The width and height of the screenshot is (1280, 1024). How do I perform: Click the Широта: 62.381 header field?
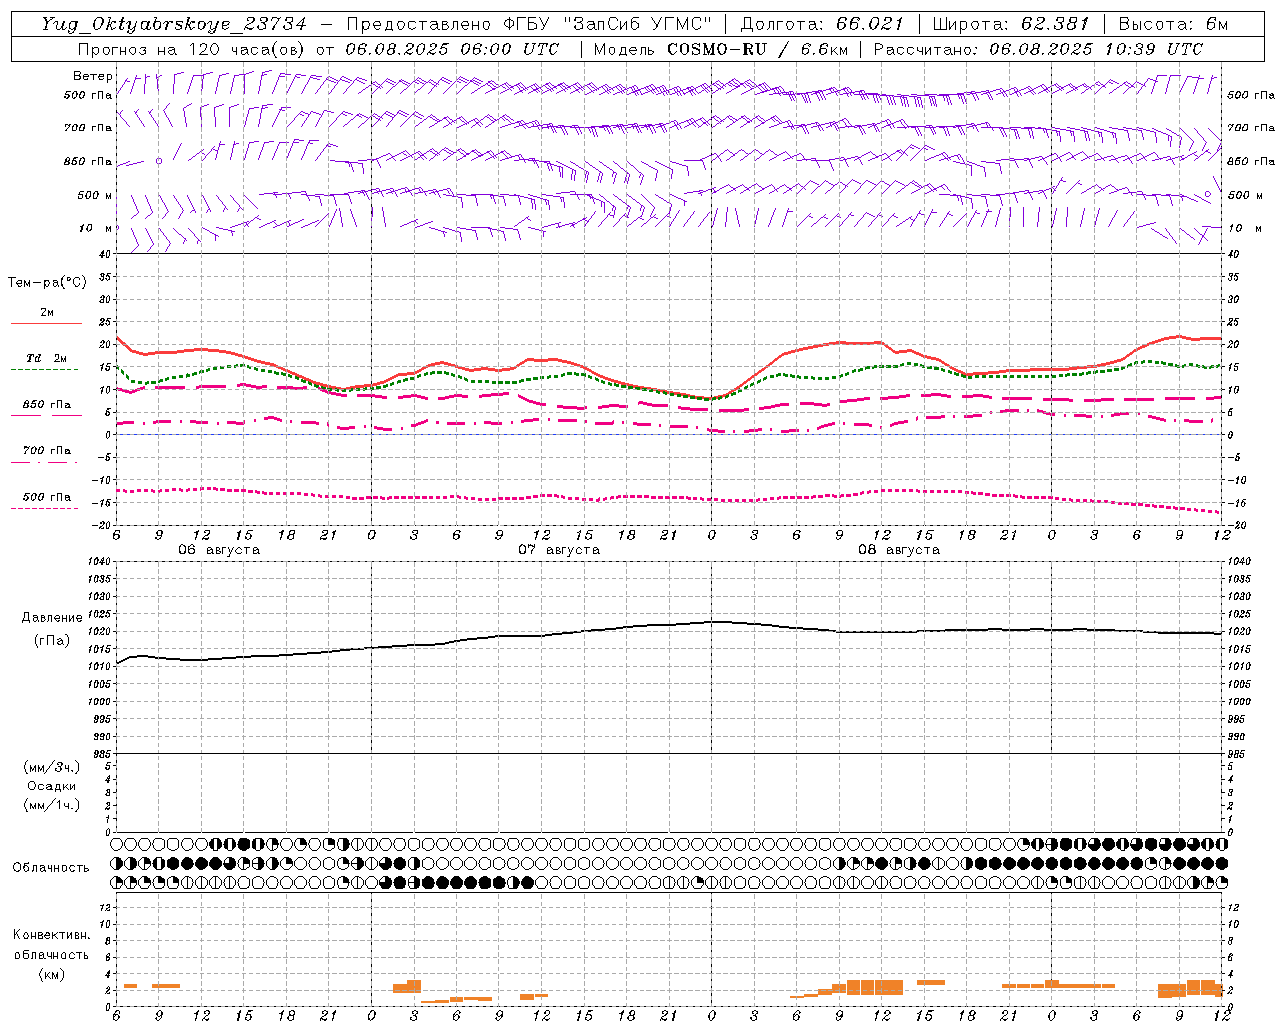coord(1011,24)
